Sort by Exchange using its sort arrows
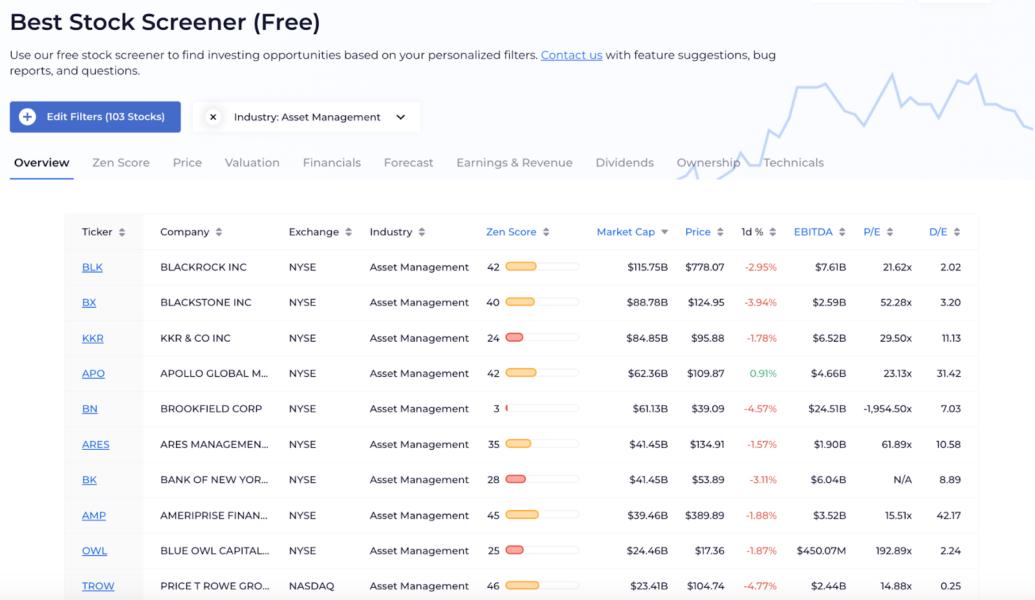This screenshot has width=1035, height=600. [349, 232]
